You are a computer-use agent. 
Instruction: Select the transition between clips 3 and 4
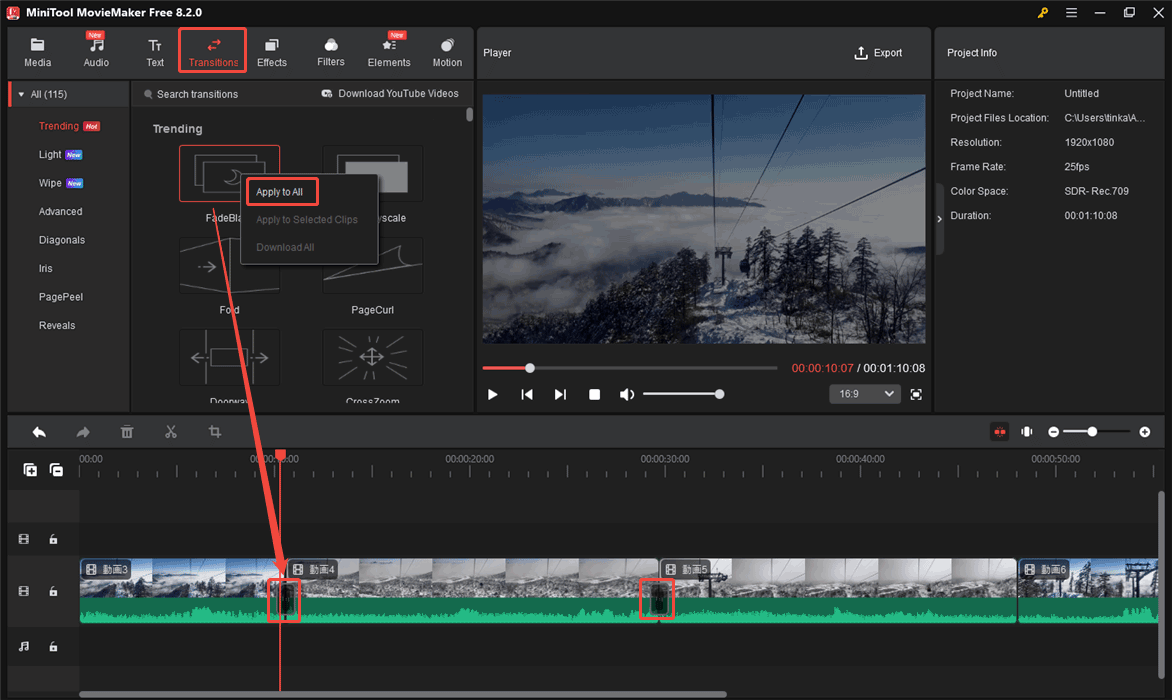tap(284, 600)
